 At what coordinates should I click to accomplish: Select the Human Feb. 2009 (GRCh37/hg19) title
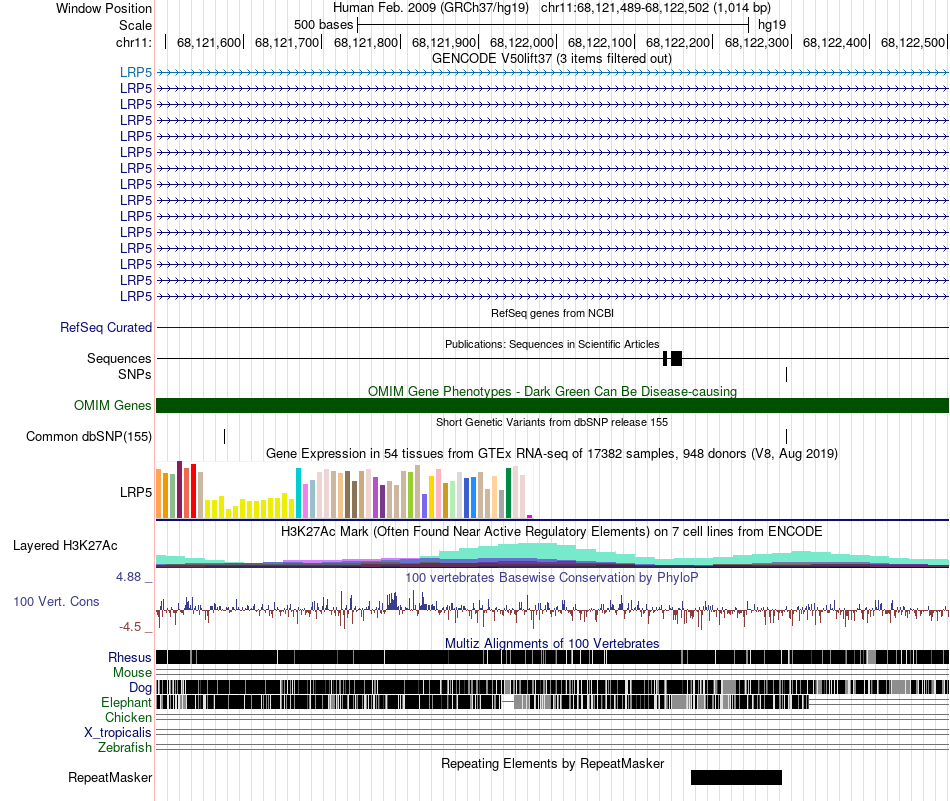[431, 8]
